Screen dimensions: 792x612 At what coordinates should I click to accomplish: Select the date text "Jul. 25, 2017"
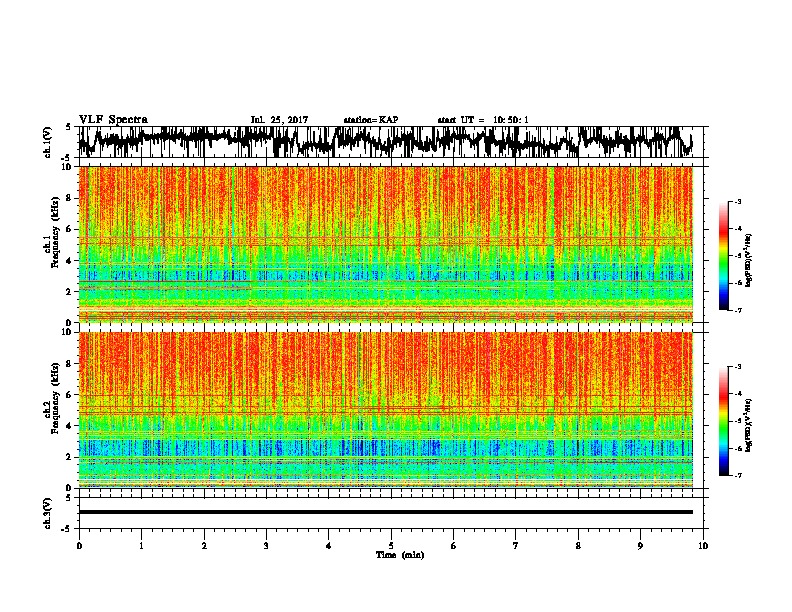[x=279, y=120]
